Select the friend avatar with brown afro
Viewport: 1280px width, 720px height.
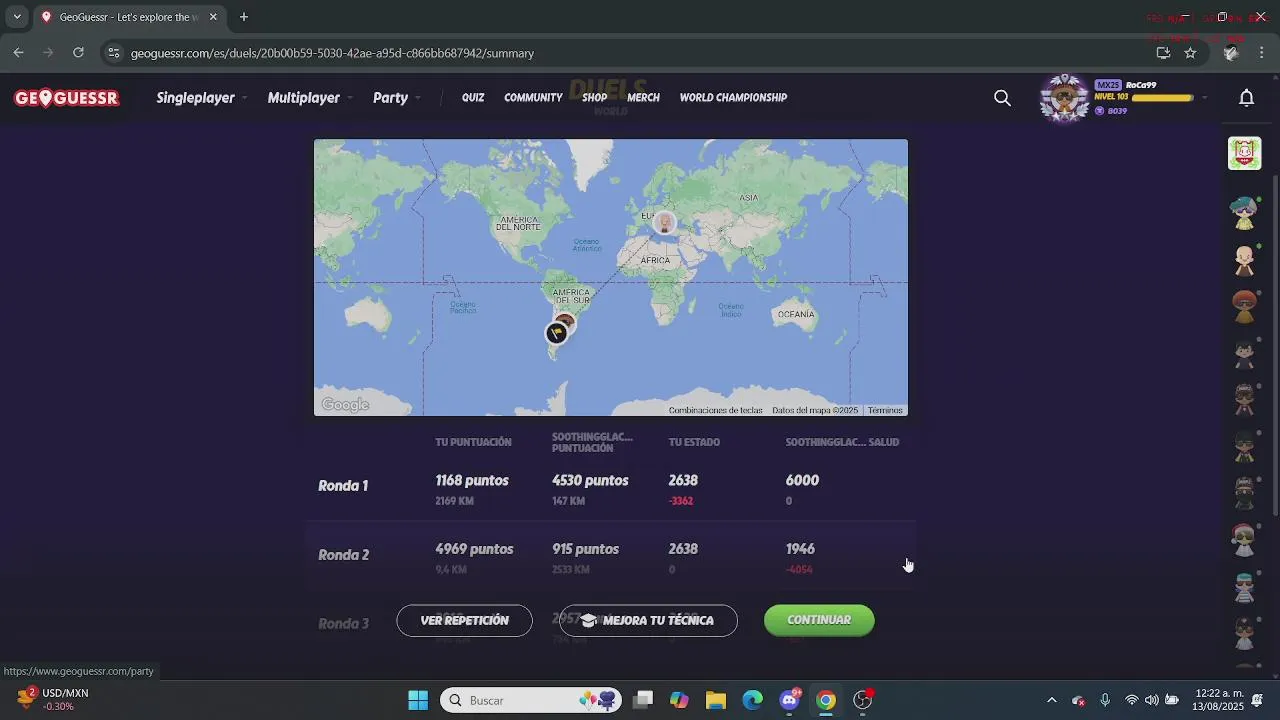pyautogui.click(x=1244, y=307)
